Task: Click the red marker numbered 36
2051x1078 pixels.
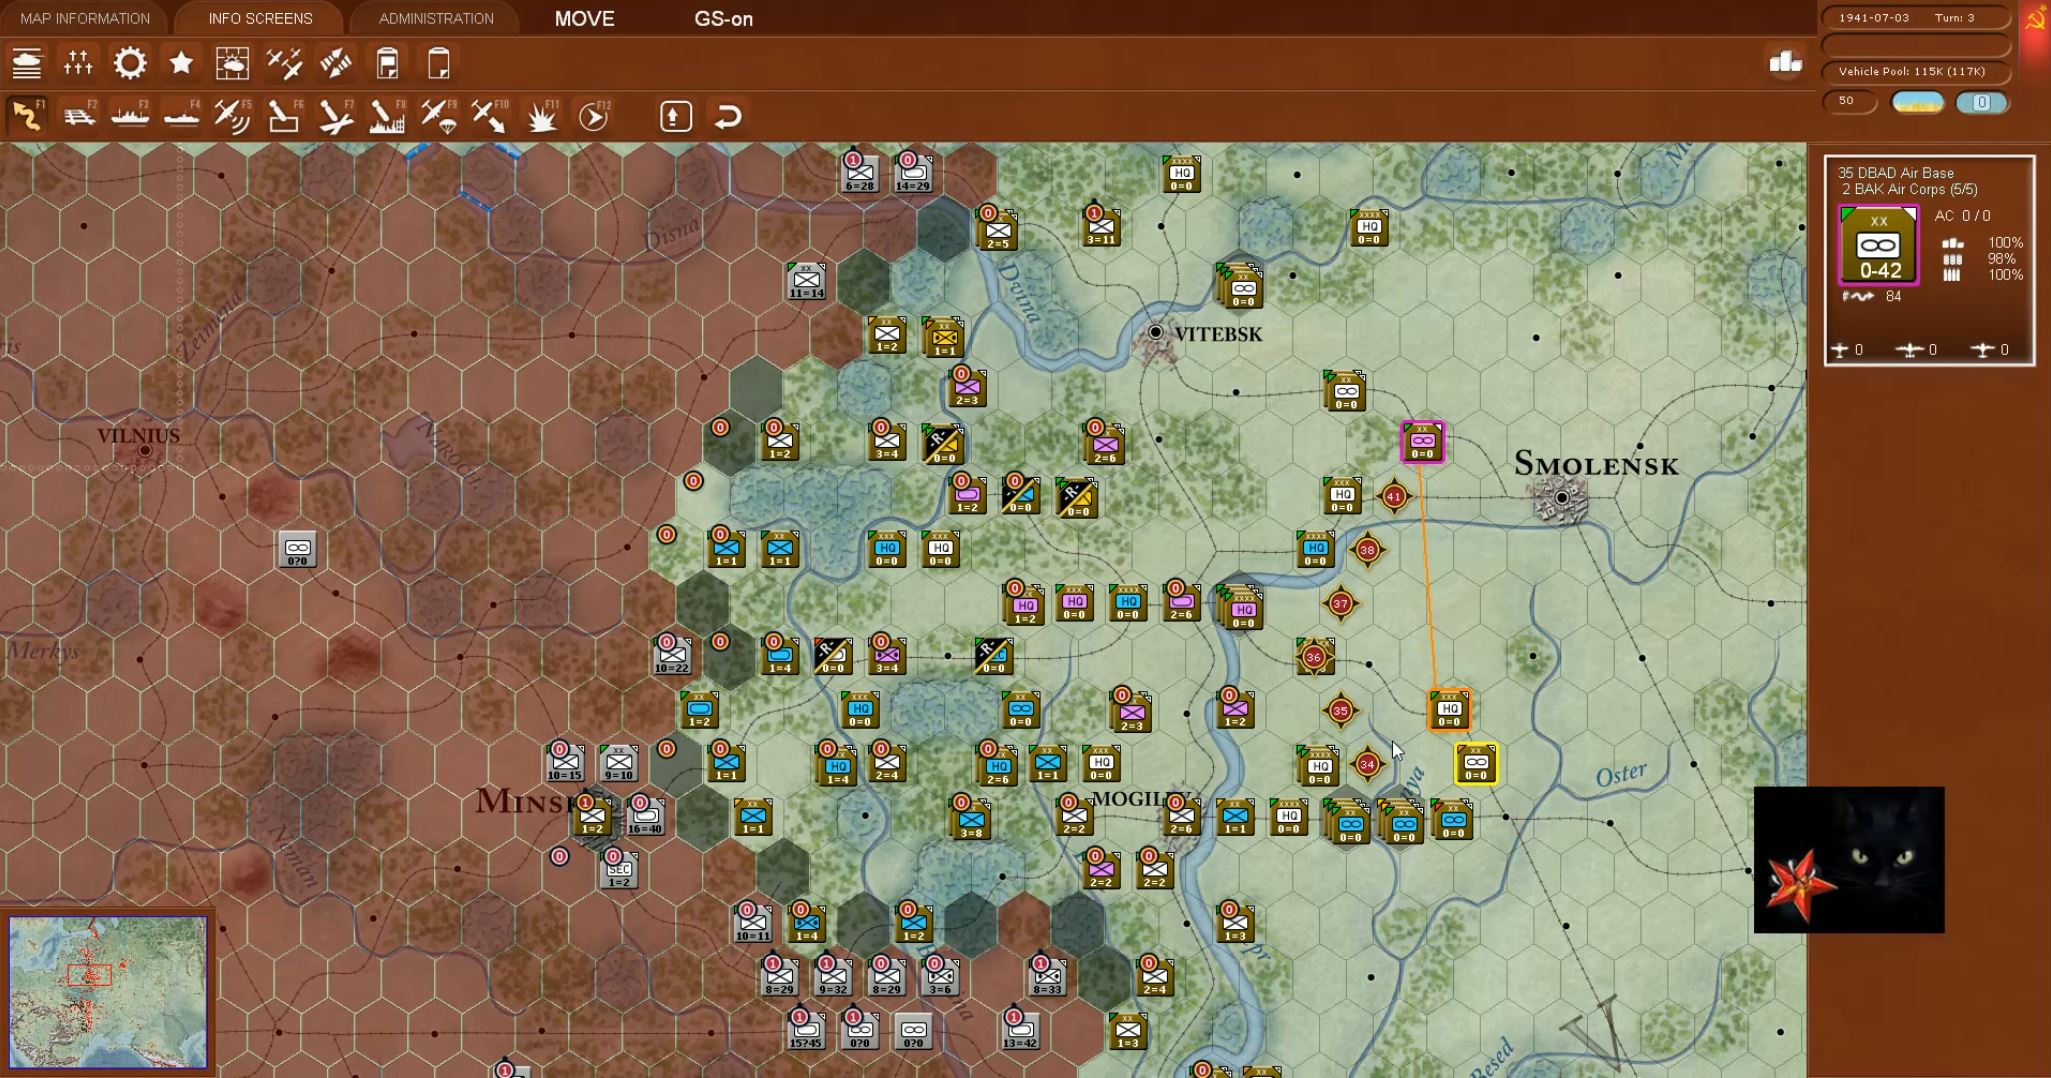Action: 1314,657
